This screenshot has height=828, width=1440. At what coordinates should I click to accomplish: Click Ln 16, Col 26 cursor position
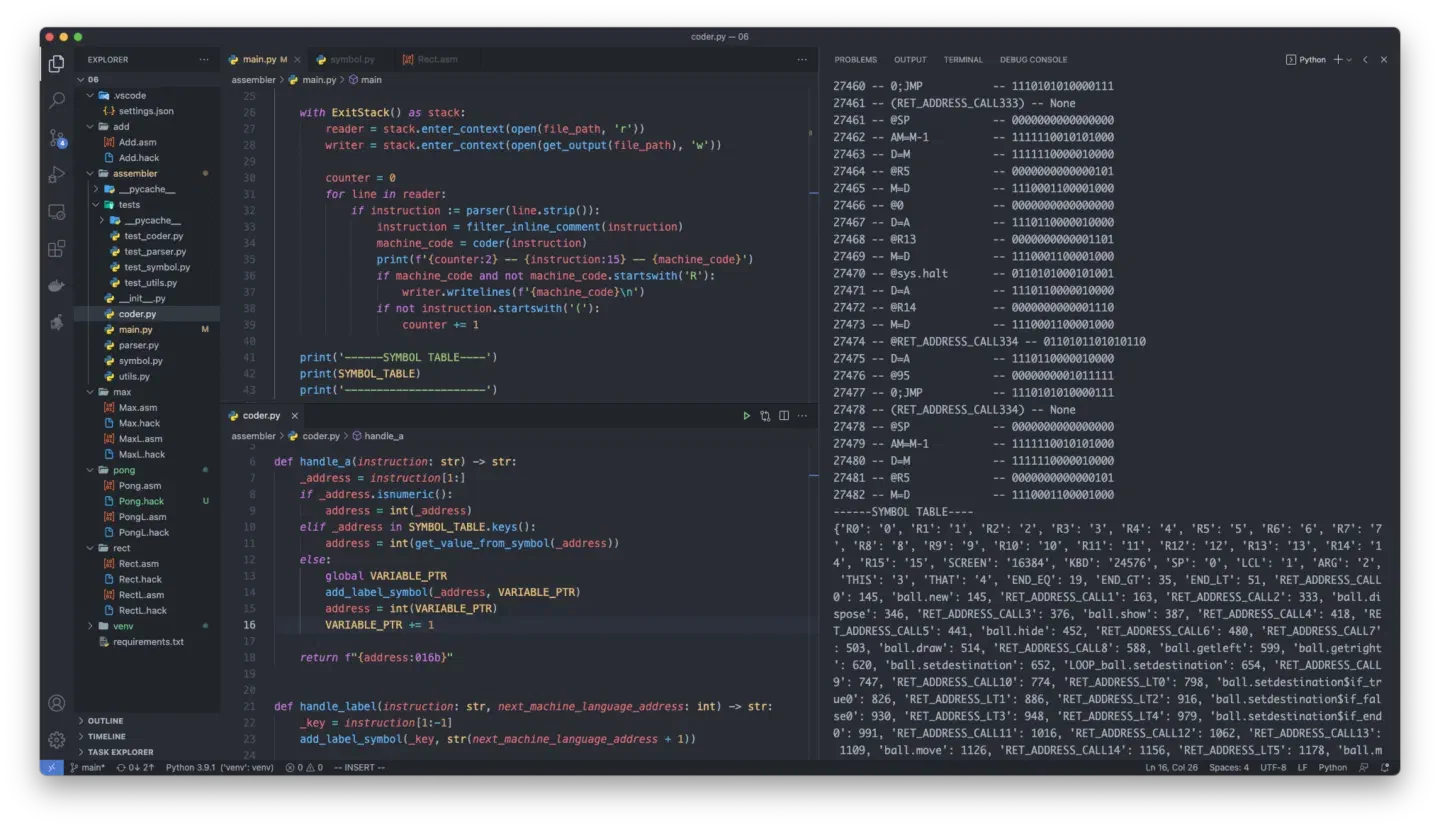click(1171, 768)
